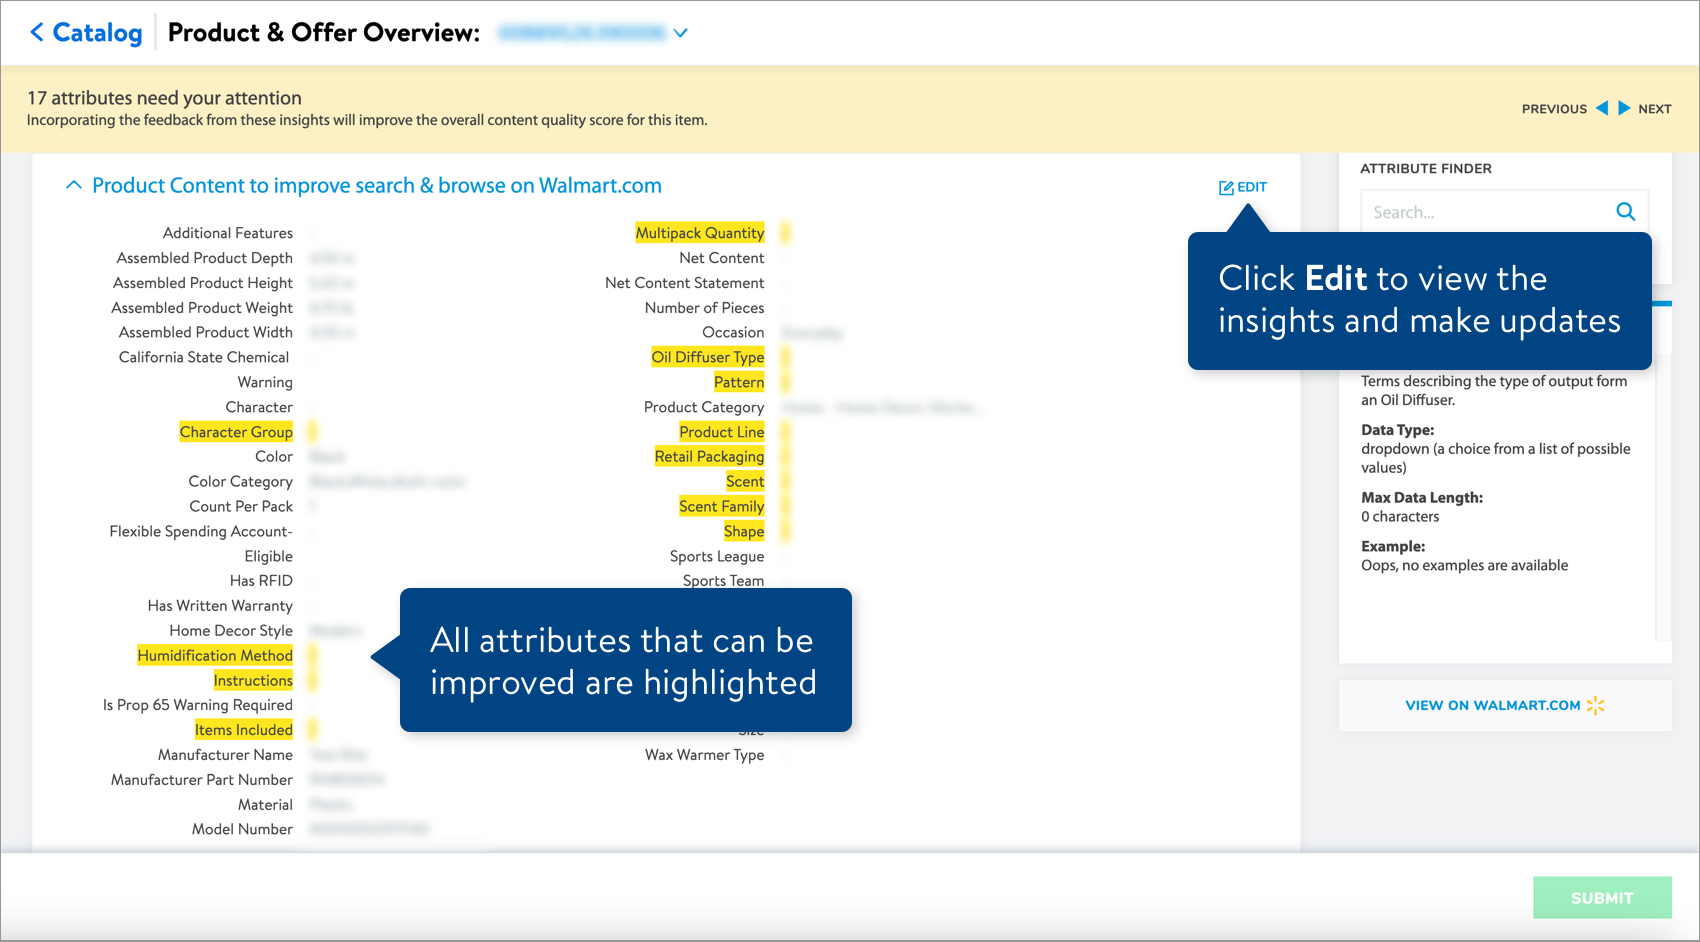
Task: Click the magnifier search icon
Action: tap(1626, 211)
